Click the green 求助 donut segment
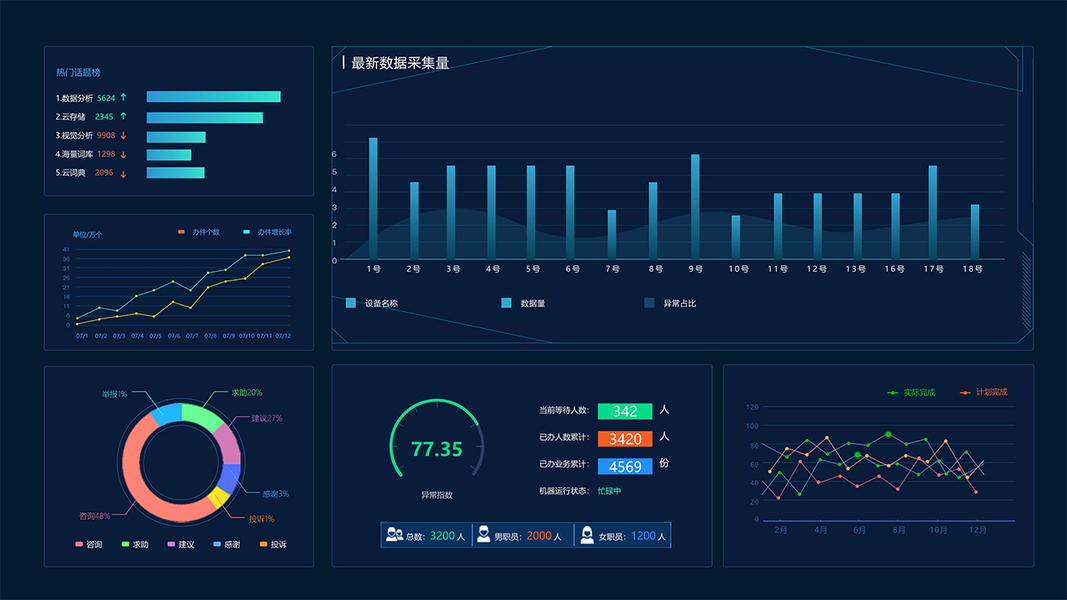Image resolution: width=1067 pixels, height=600 pixels. (x=202, y=416)
